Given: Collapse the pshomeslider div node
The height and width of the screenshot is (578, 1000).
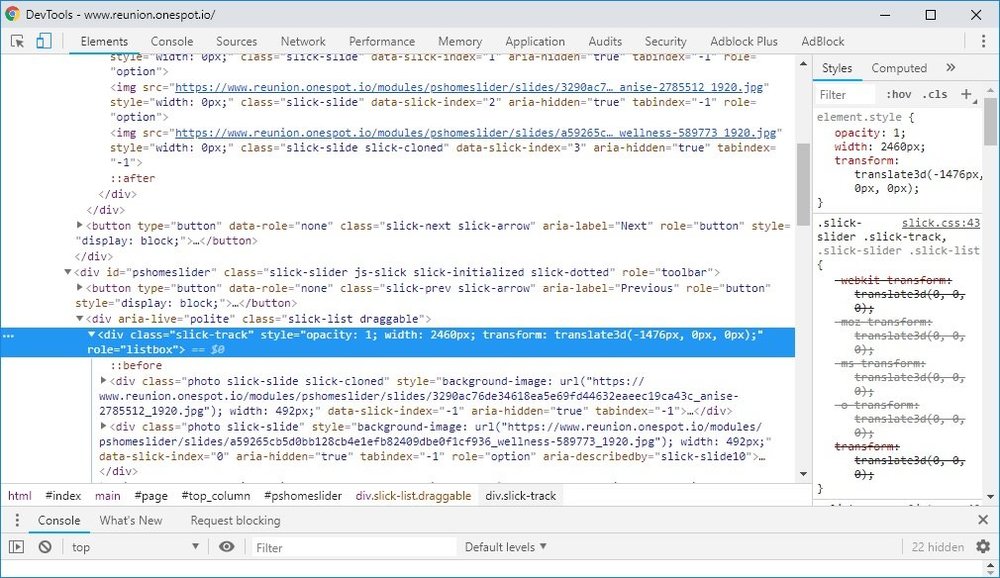Looking at the screenshot, I should click(x=68, y=272).
